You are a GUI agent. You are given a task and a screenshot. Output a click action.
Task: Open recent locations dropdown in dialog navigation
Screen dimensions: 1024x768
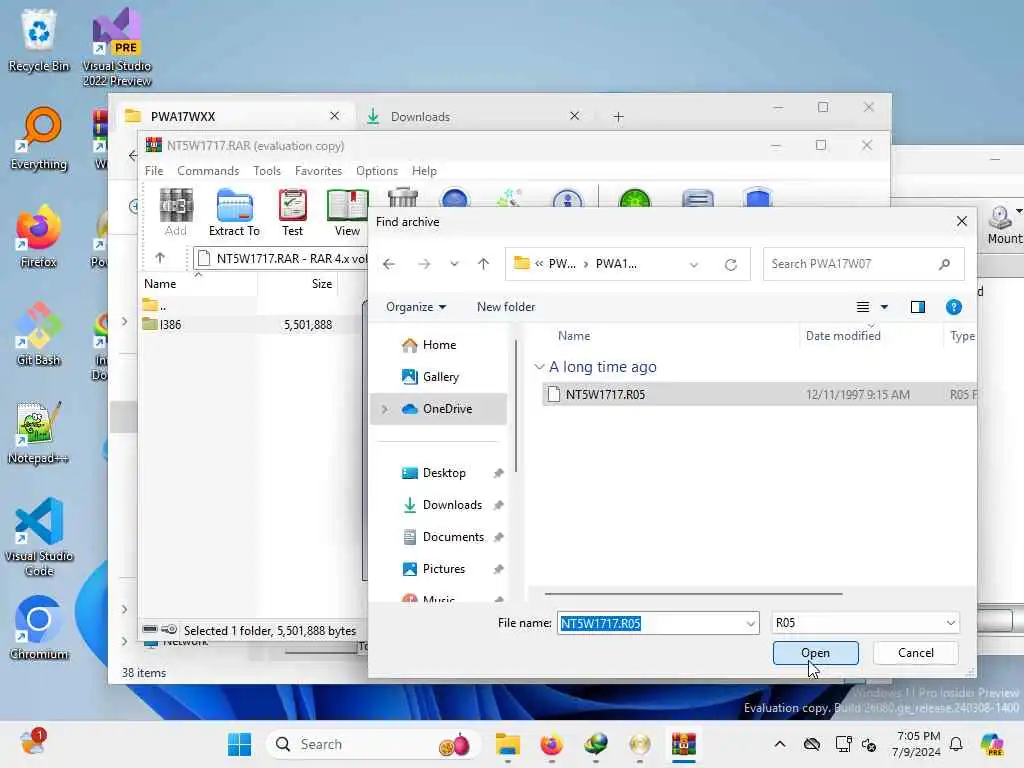click(455, 264)
